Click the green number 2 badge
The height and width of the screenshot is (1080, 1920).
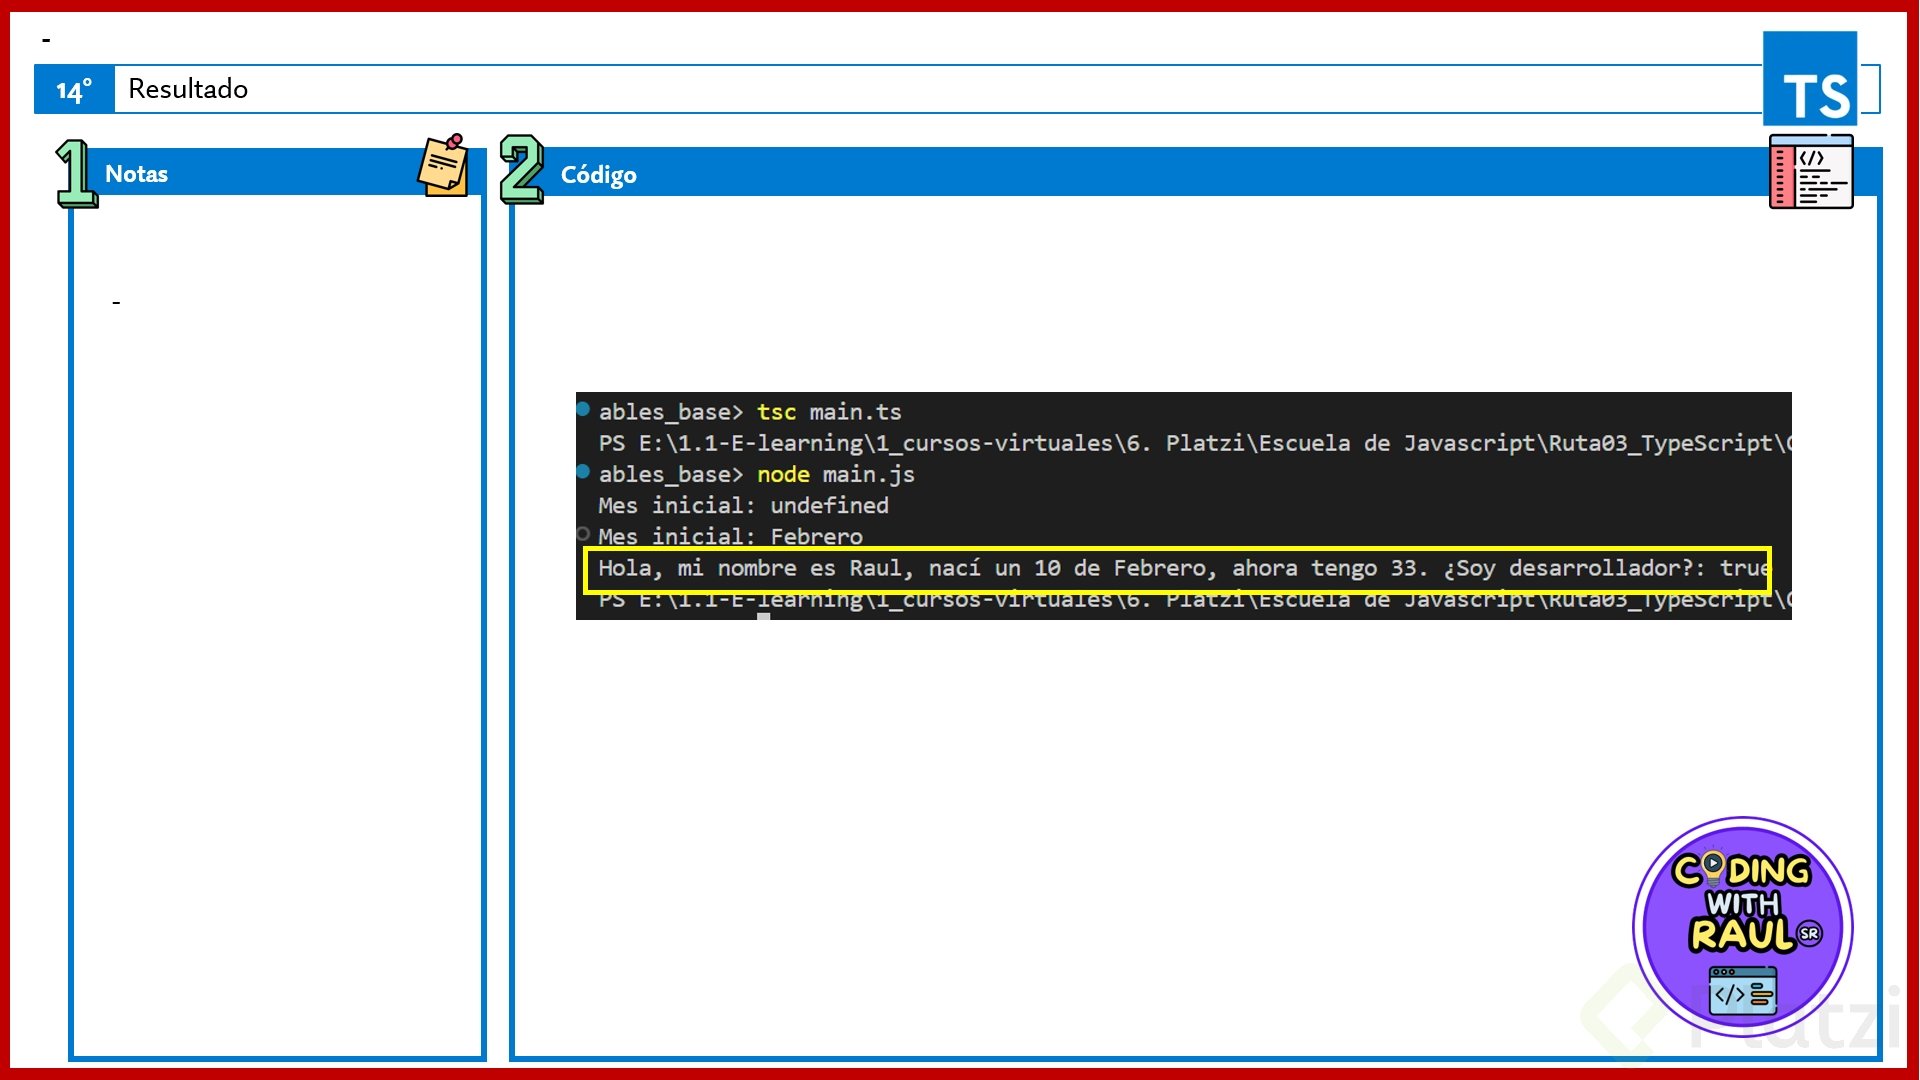[521, 169]
